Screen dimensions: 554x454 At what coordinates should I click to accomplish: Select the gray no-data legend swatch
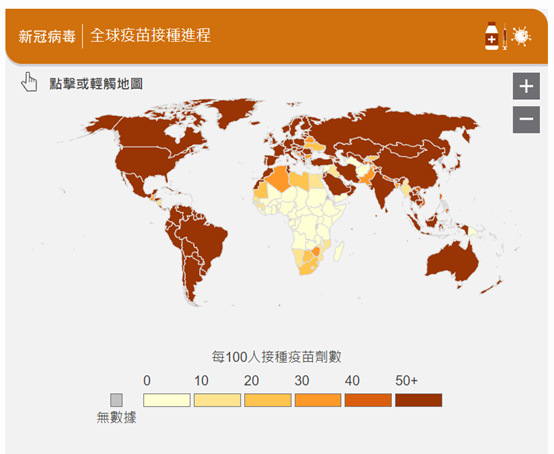tap(116, 400)
